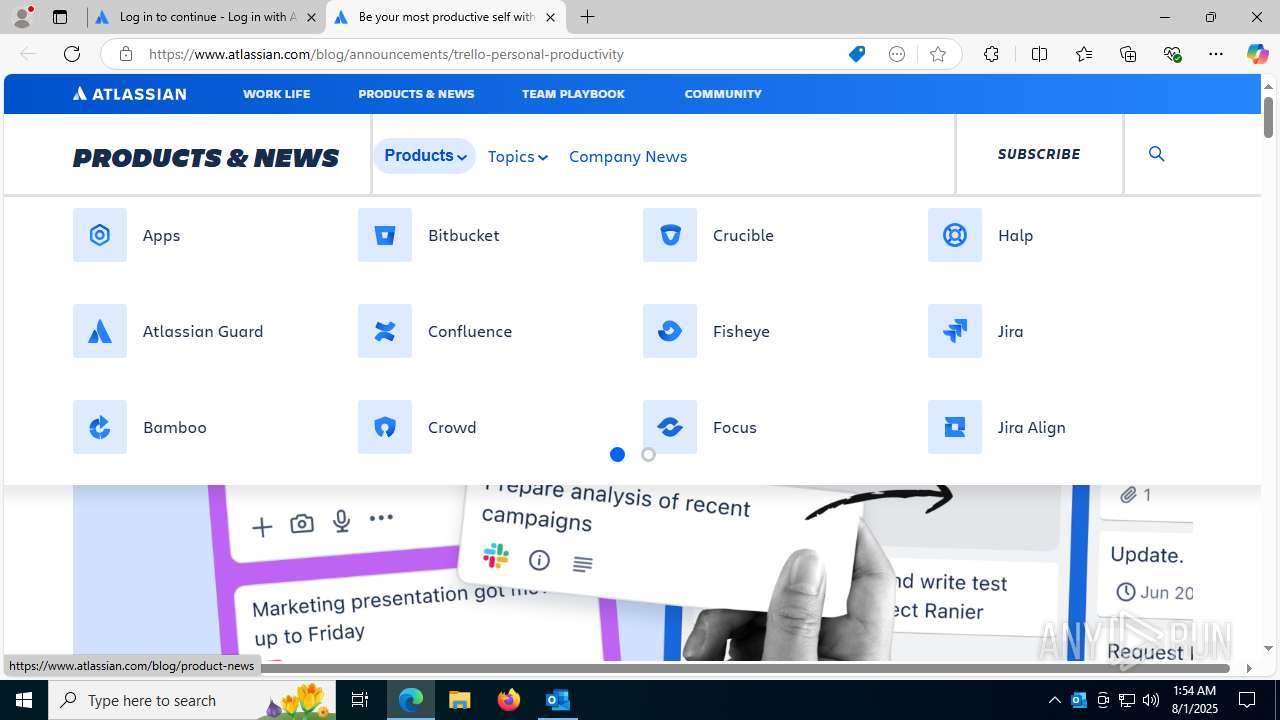This screenshot has height=720, width=1280.
Task: Go to the Atlassian logo home
Action: tap(130, 94)
